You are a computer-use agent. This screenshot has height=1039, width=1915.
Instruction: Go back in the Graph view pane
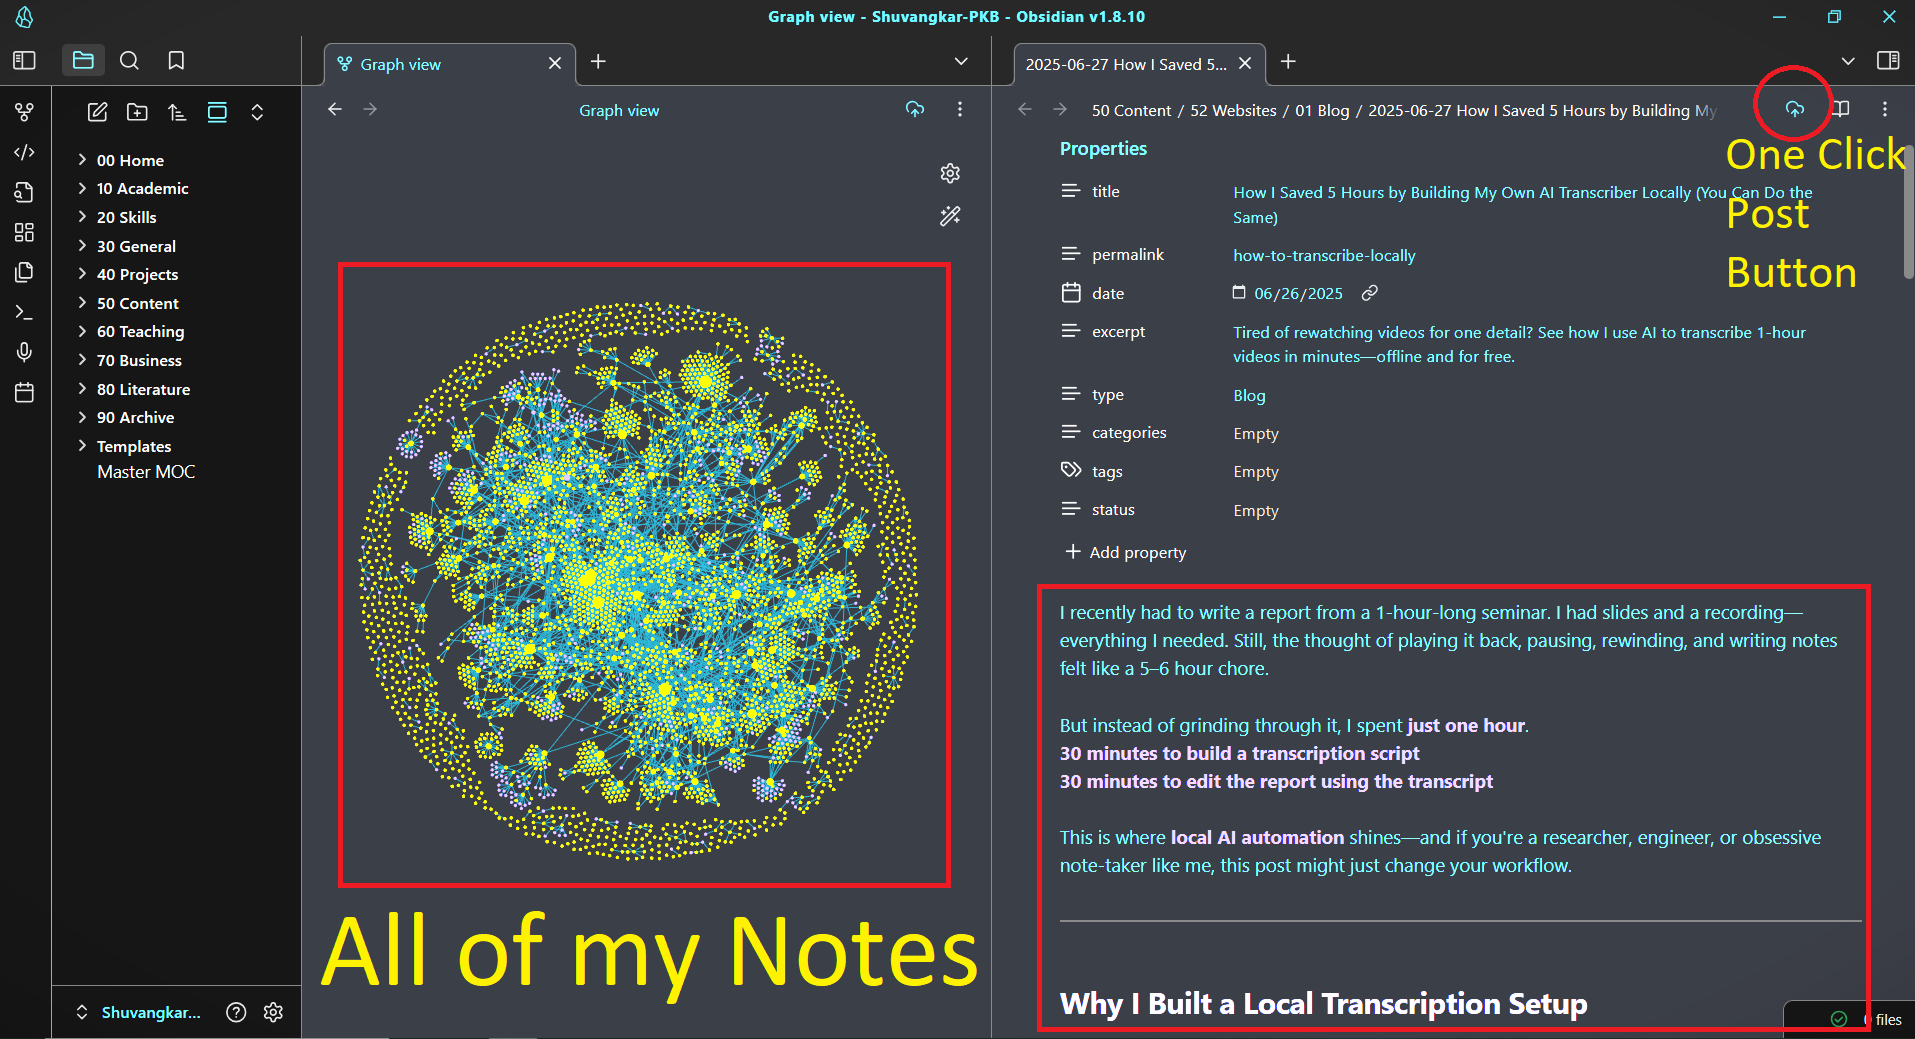pyautogui.click(x=335, y=109)
